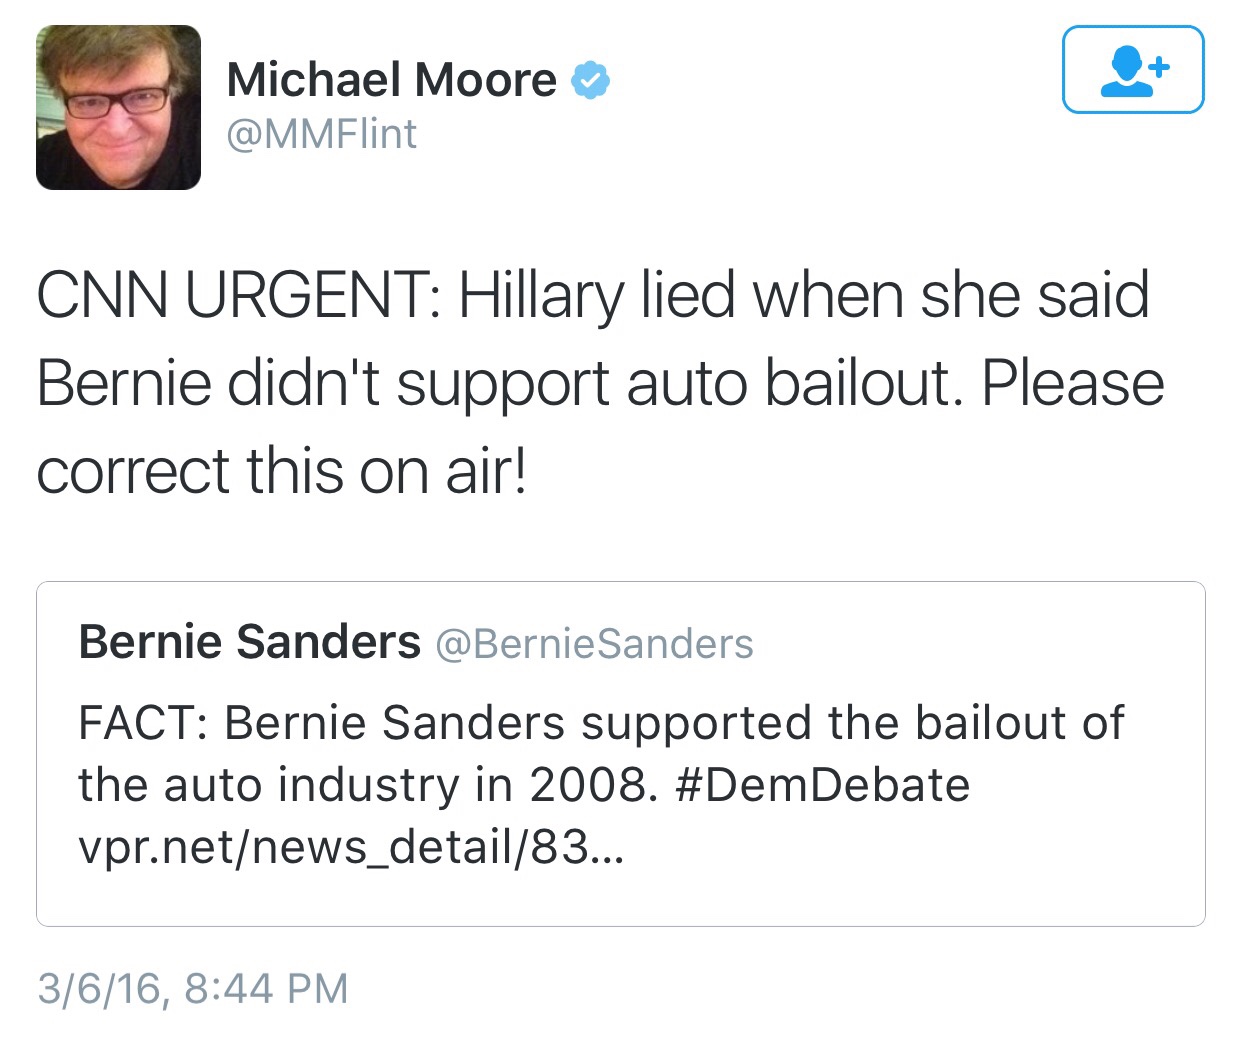Open the #DemDebate hashtag
Screen dimensions: 1242x1043
click(x=822, y=785)
